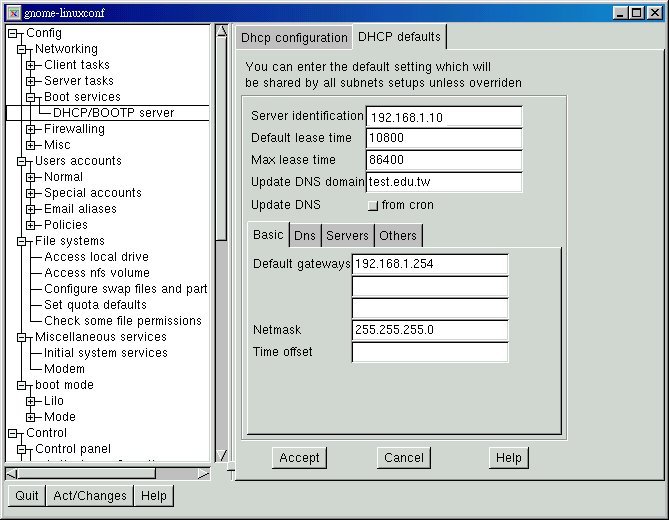This screenshot has width=669, height=520.
Task: Click the Act/Changes button
Action: click(x=90, y=496)
